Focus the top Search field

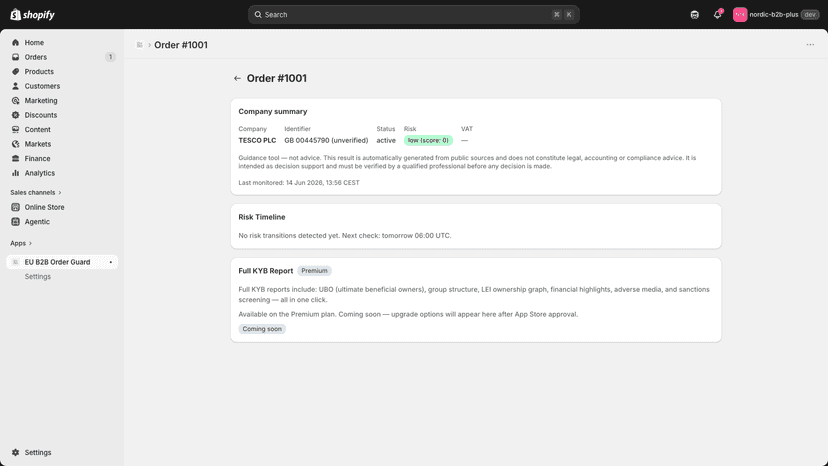pyautogui.click(x=414, y=15)
